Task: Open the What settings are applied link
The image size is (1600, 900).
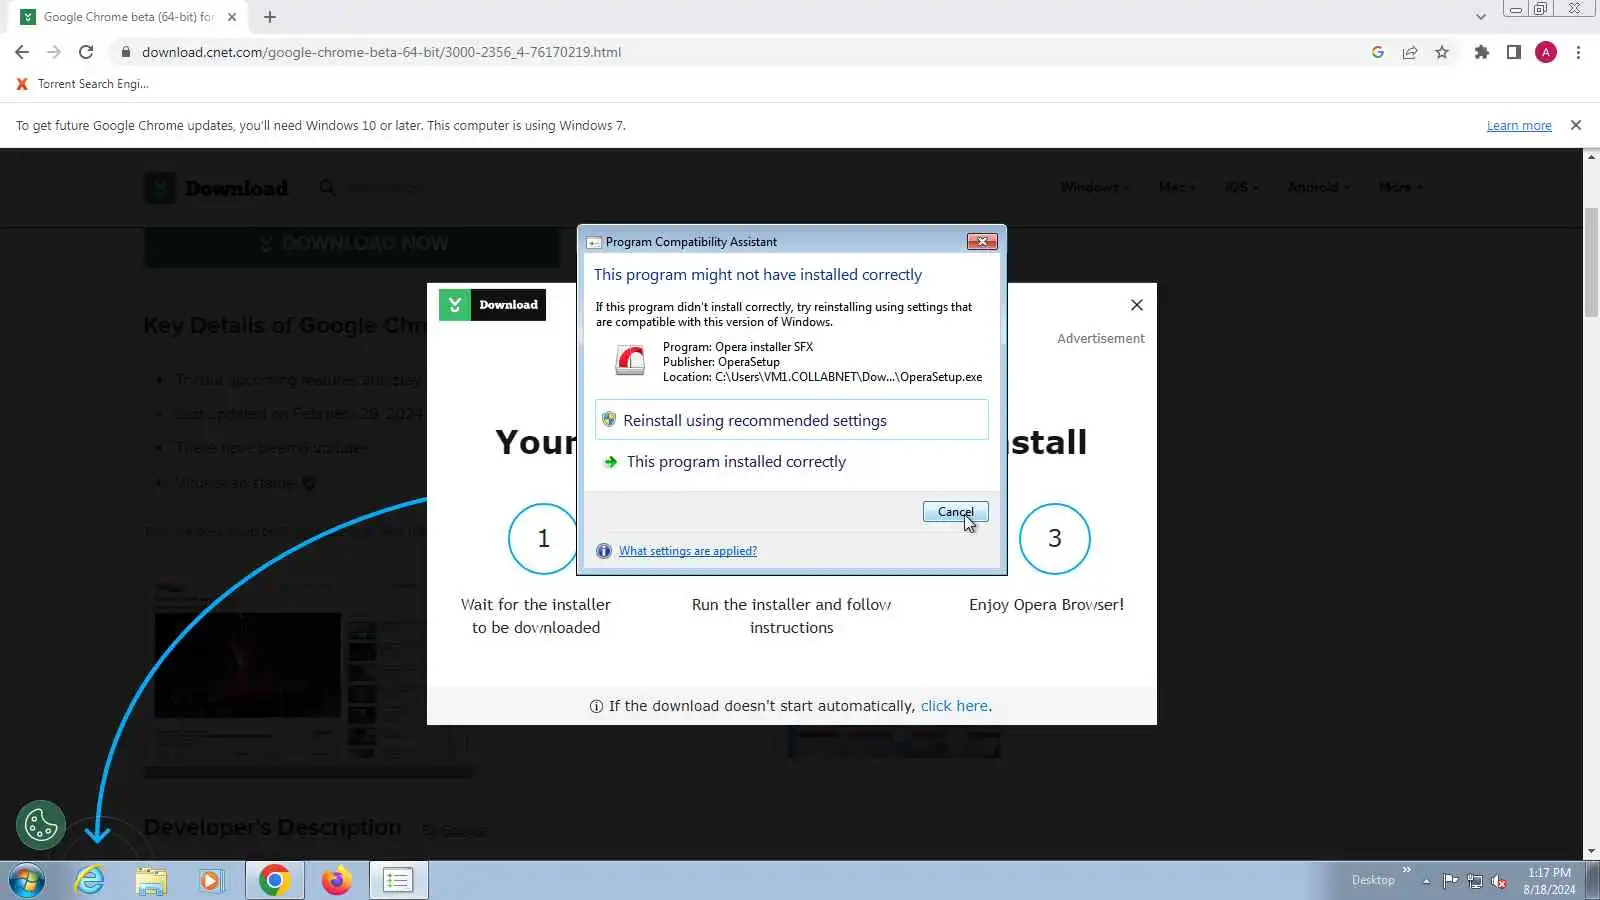Action: [688, 551]
